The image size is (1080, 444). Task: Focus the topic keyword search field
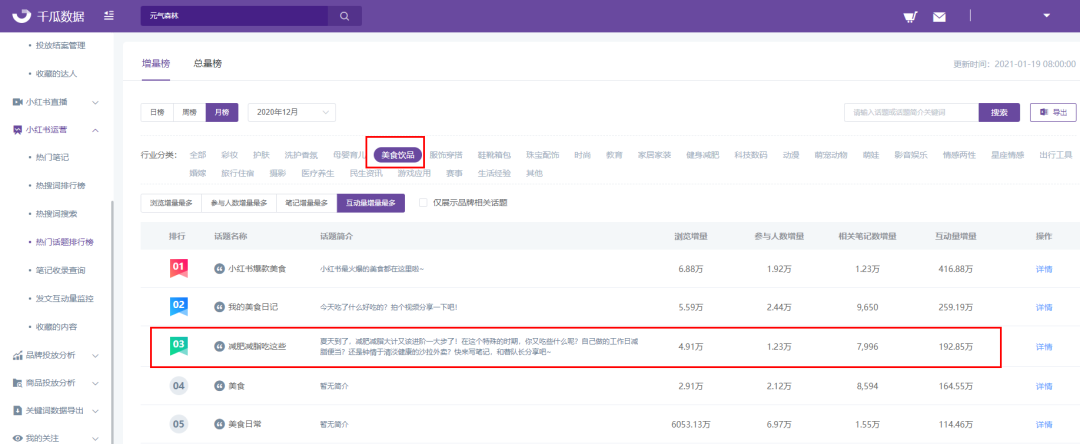pos(911,112)
